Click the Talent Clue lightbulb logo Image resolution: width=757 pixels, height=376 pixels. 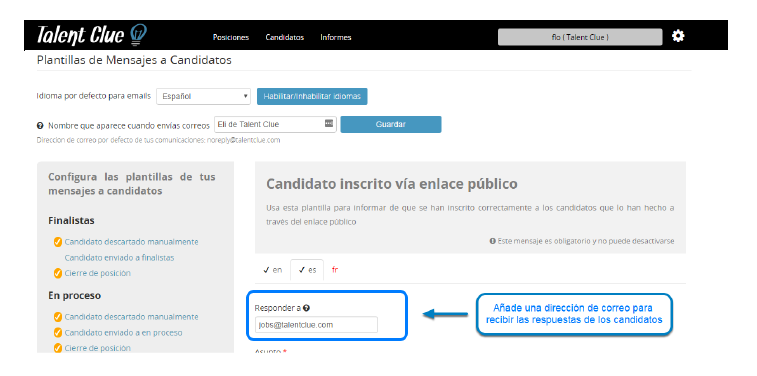(x=139, y=35)
